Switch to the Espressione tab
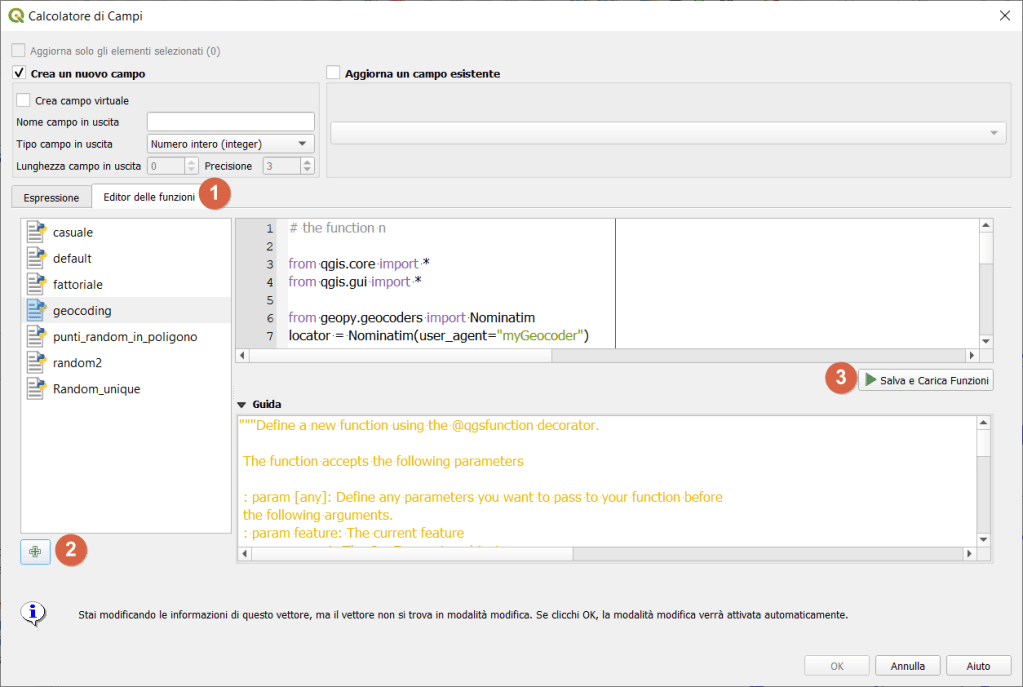1023x687 pixels. pyautogui.click(x=51, y=198)
